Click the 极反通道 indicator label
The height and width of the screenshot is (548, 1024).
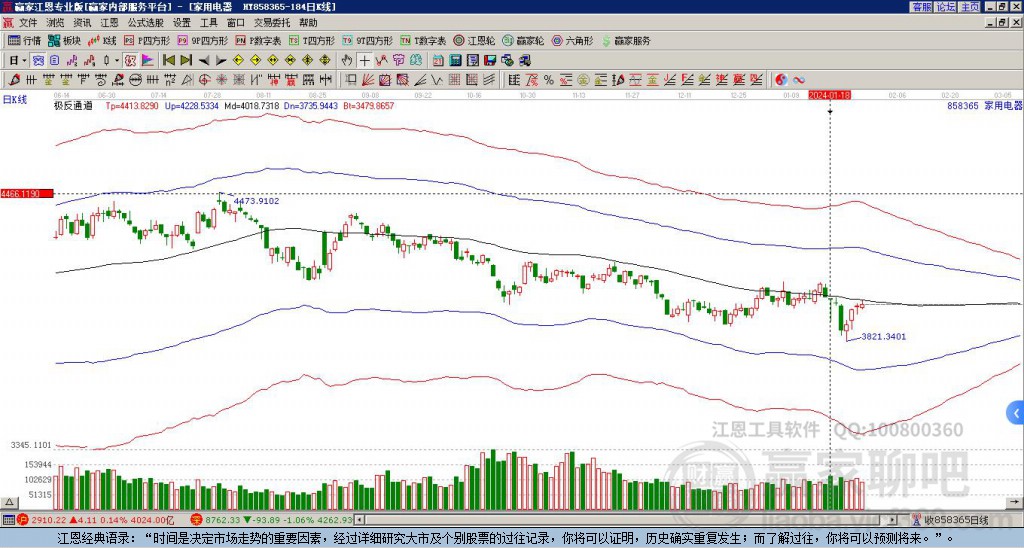[73, 105]
